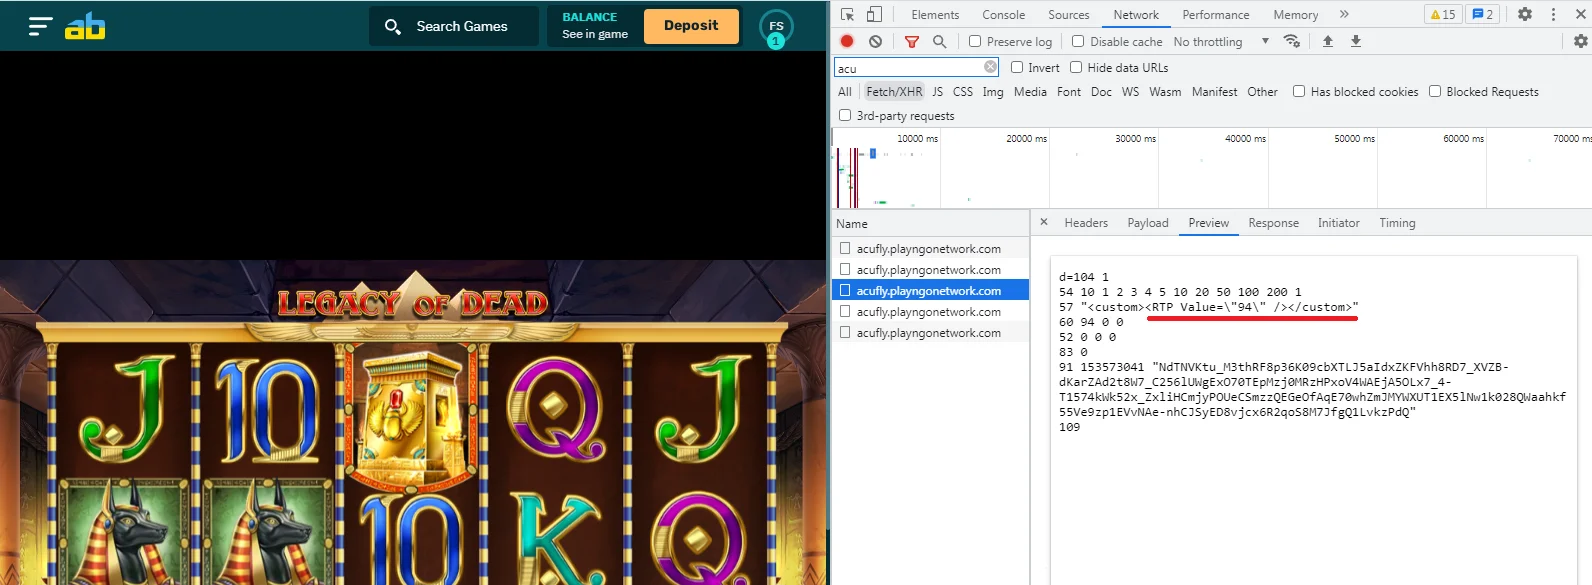Select the All request type filter

pyautogui.click(x=845, y=91)
